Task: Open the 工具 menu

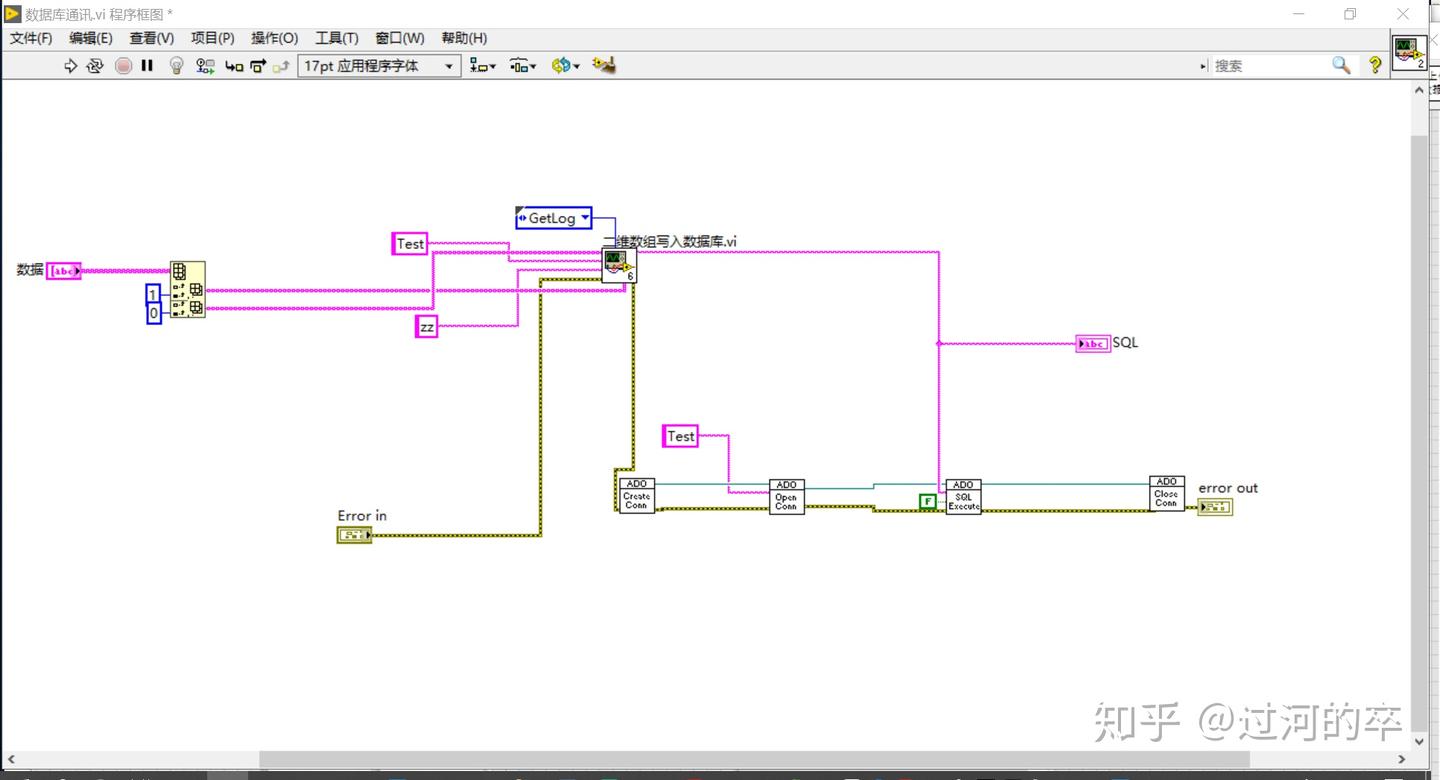Action: pos(336,38)
